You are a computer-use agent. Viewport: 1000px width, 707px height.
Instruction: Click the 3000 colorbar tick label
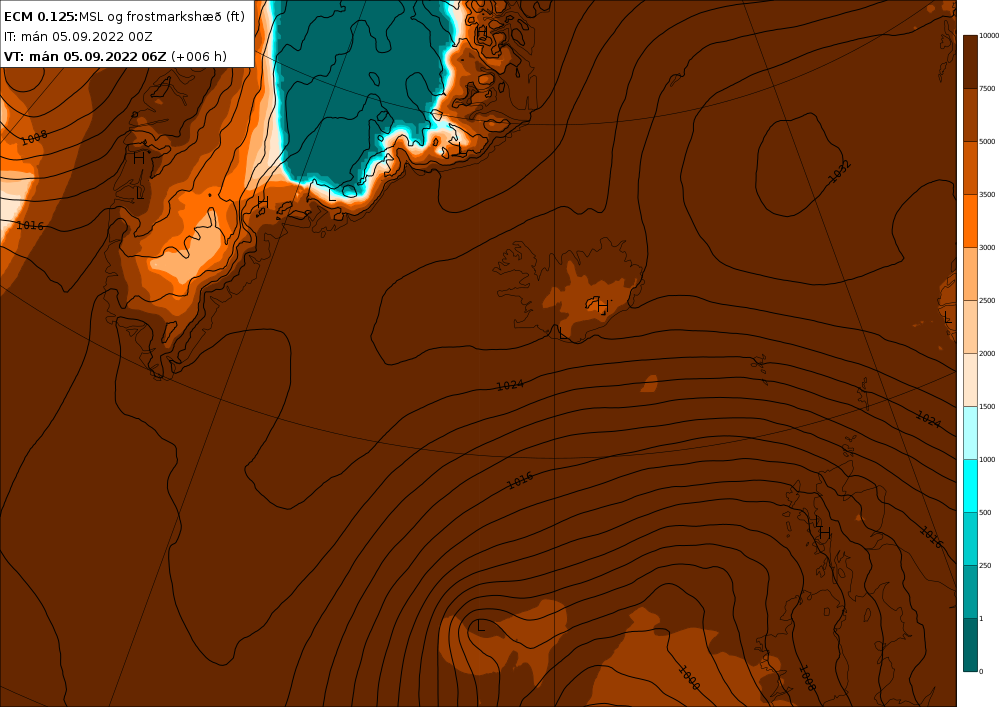(x=987, y=247)
